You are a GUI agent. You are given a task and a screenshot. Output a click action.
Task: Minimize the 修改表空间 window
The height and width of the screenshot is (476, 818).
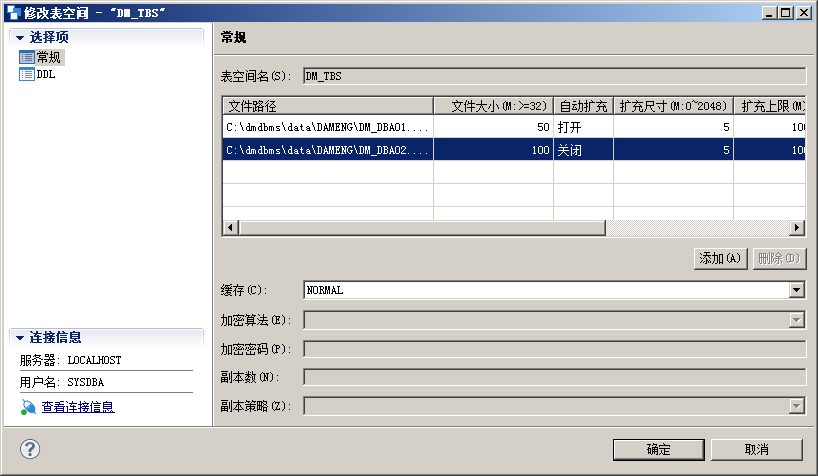(x=769, y=13)
